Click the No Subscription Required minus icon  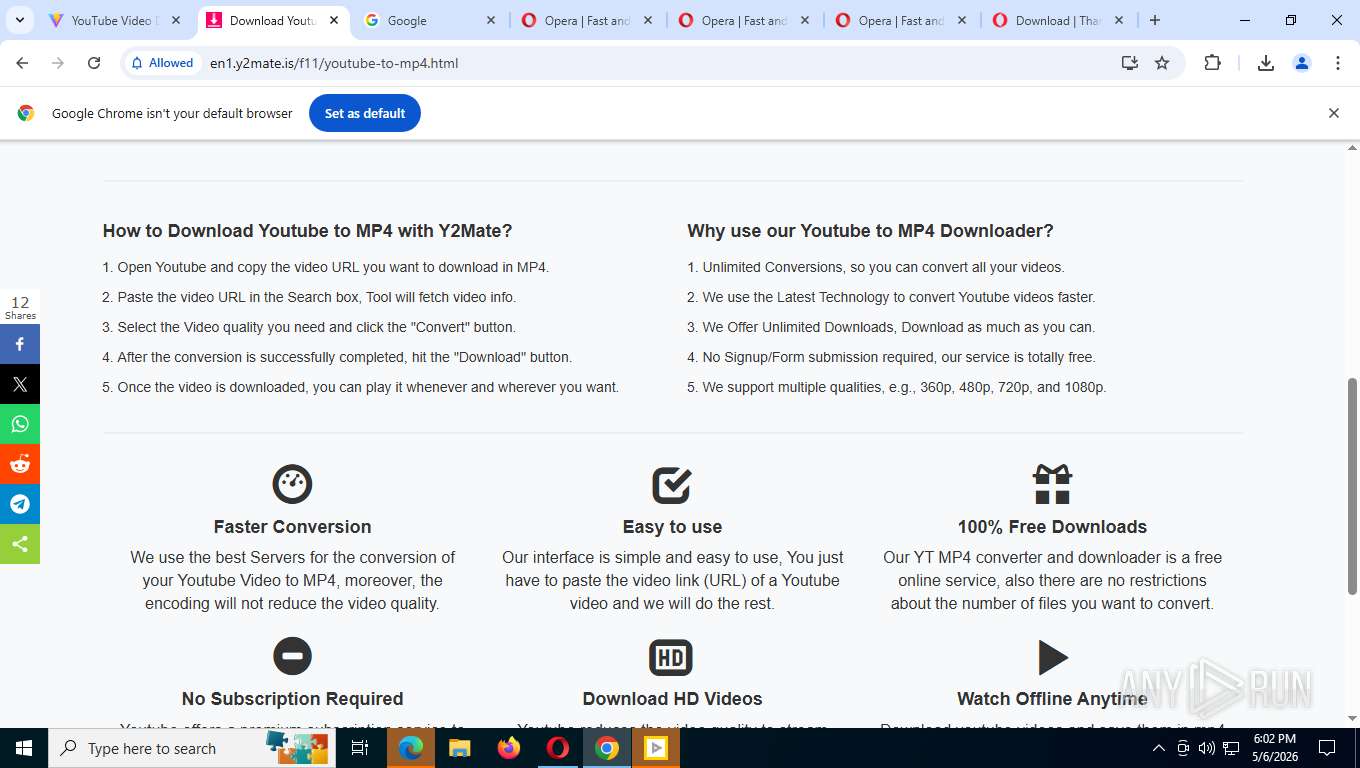tap(292, 656)
